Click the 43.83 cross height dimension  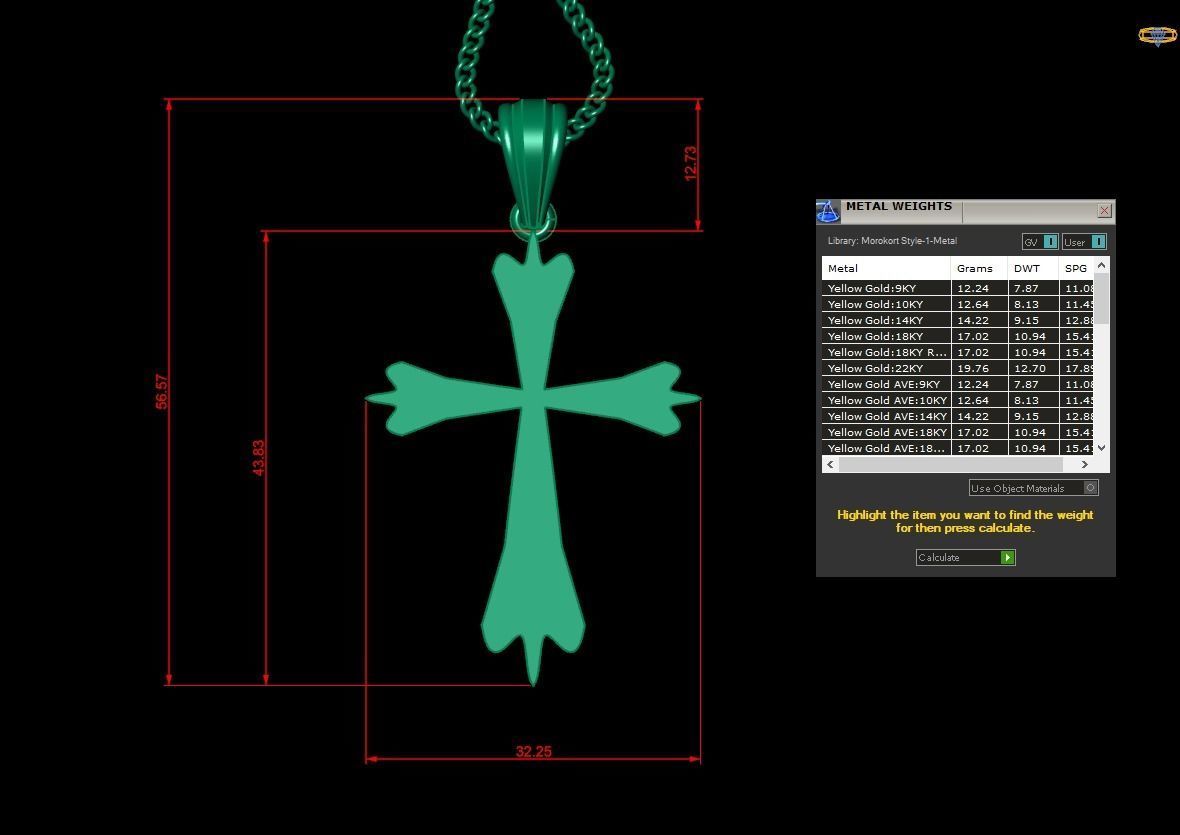coord(258,457)
